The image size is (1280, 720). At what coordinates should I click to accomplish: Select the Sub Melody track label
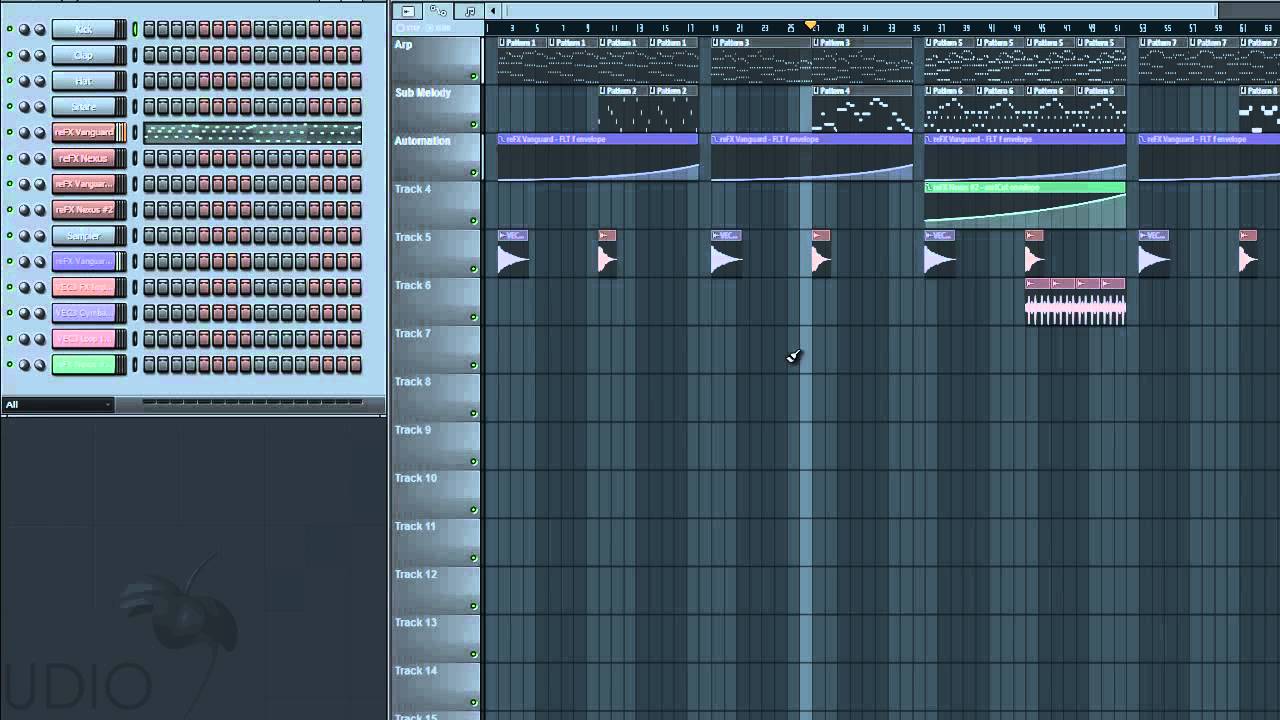423,93
